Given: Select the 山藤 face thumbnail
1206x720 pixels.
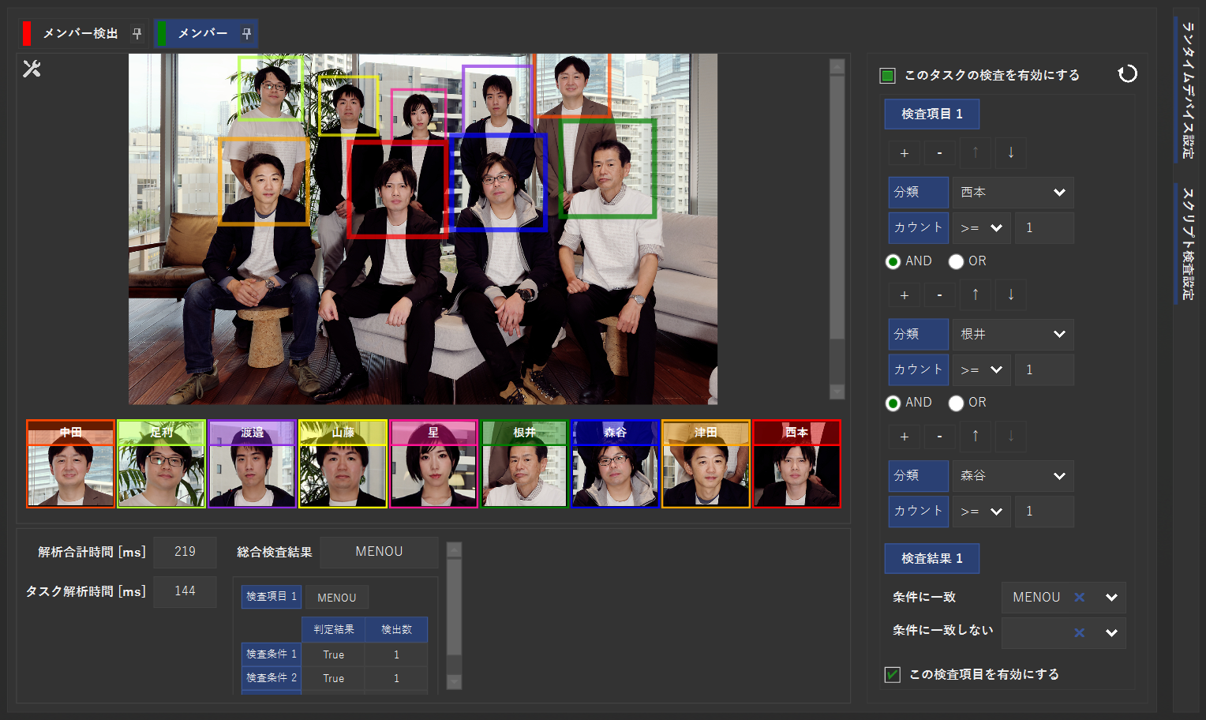Looking at the screenshot, I should coord(343,464).
